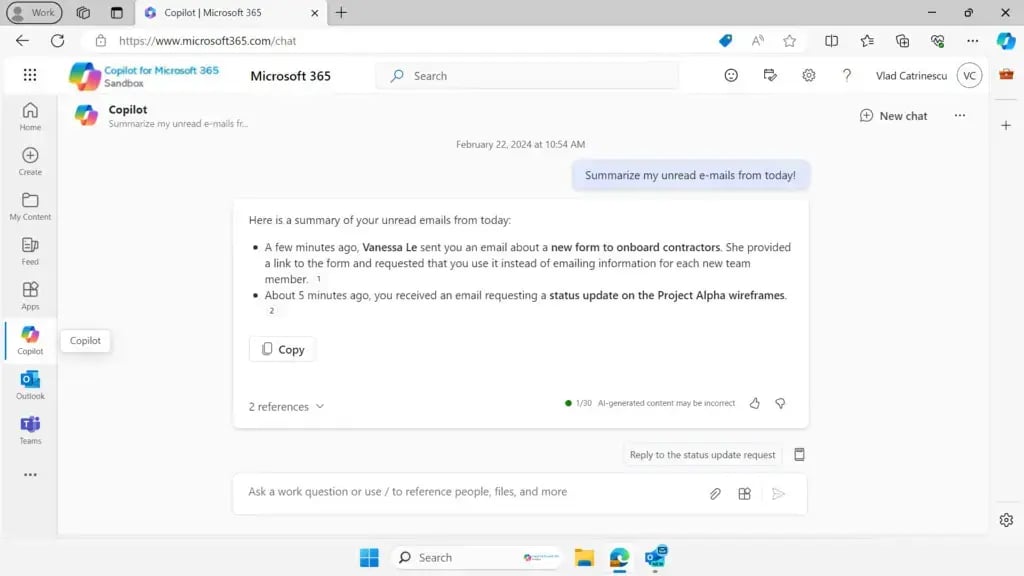Image resolution: width=1024 pixels, height=576 pixels.
Task: Click the 'Microsoft 365' header text
Action: [291, 76]
